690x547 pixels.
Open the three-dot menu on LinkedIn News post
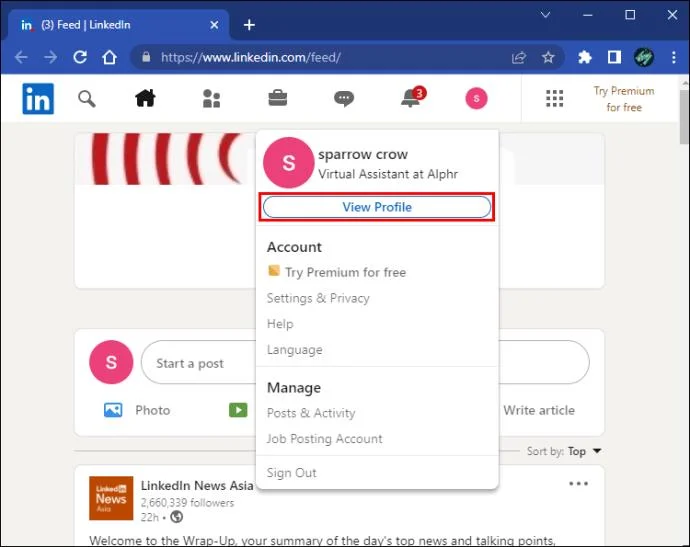click(x=578, y=484)
